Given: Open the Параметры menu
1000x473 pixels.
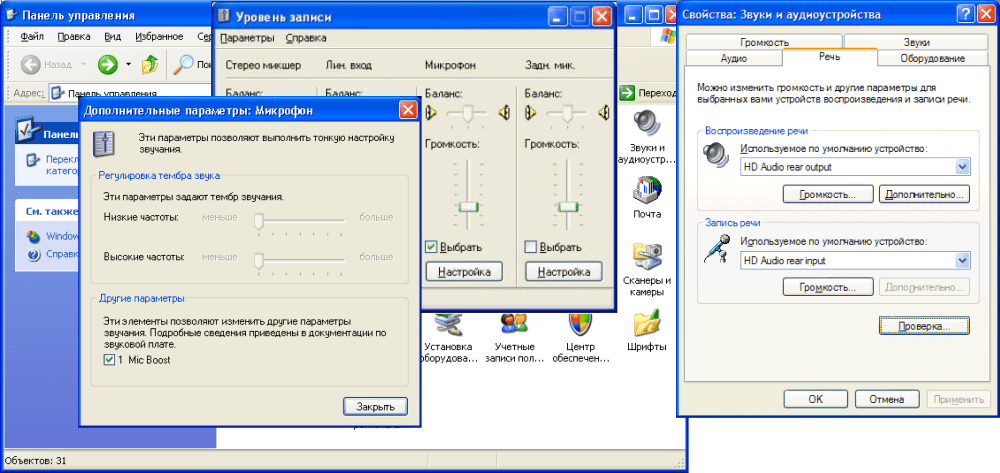Looking at the screenshot, I should coord(247,38).
